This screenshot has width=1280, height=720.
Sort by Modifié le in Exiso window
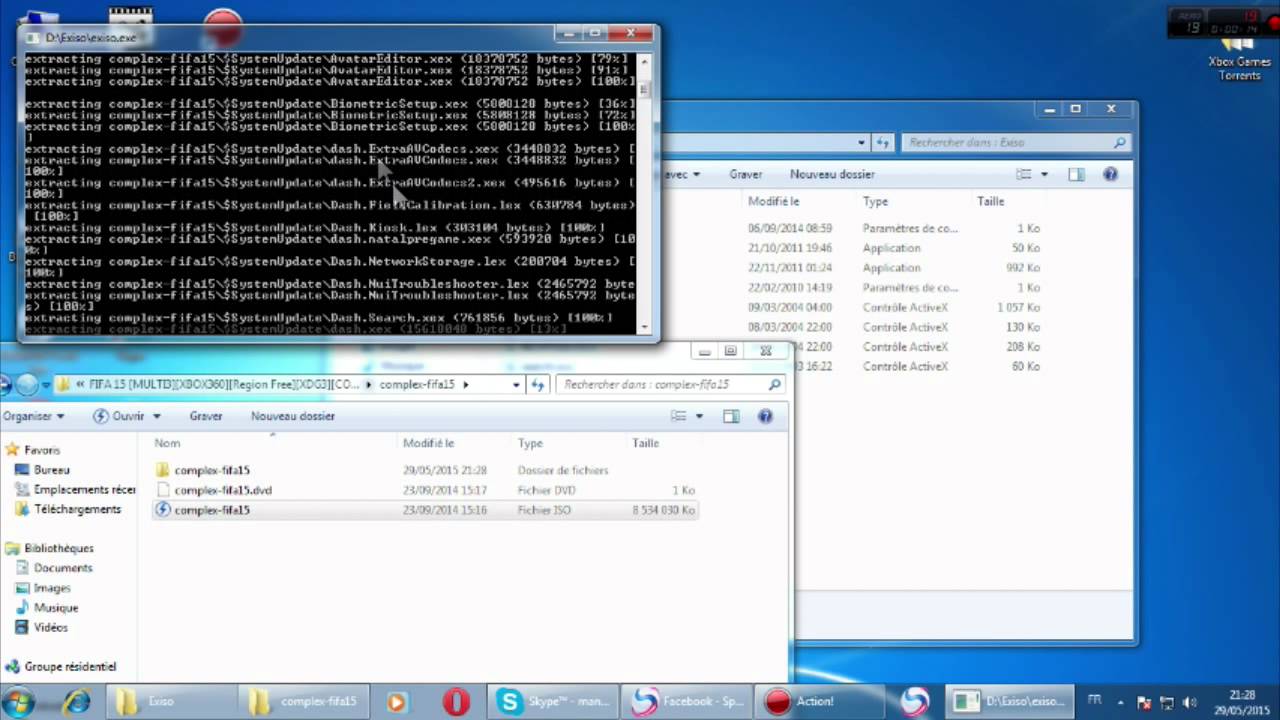pyautogui.click(x=773, y=202)
